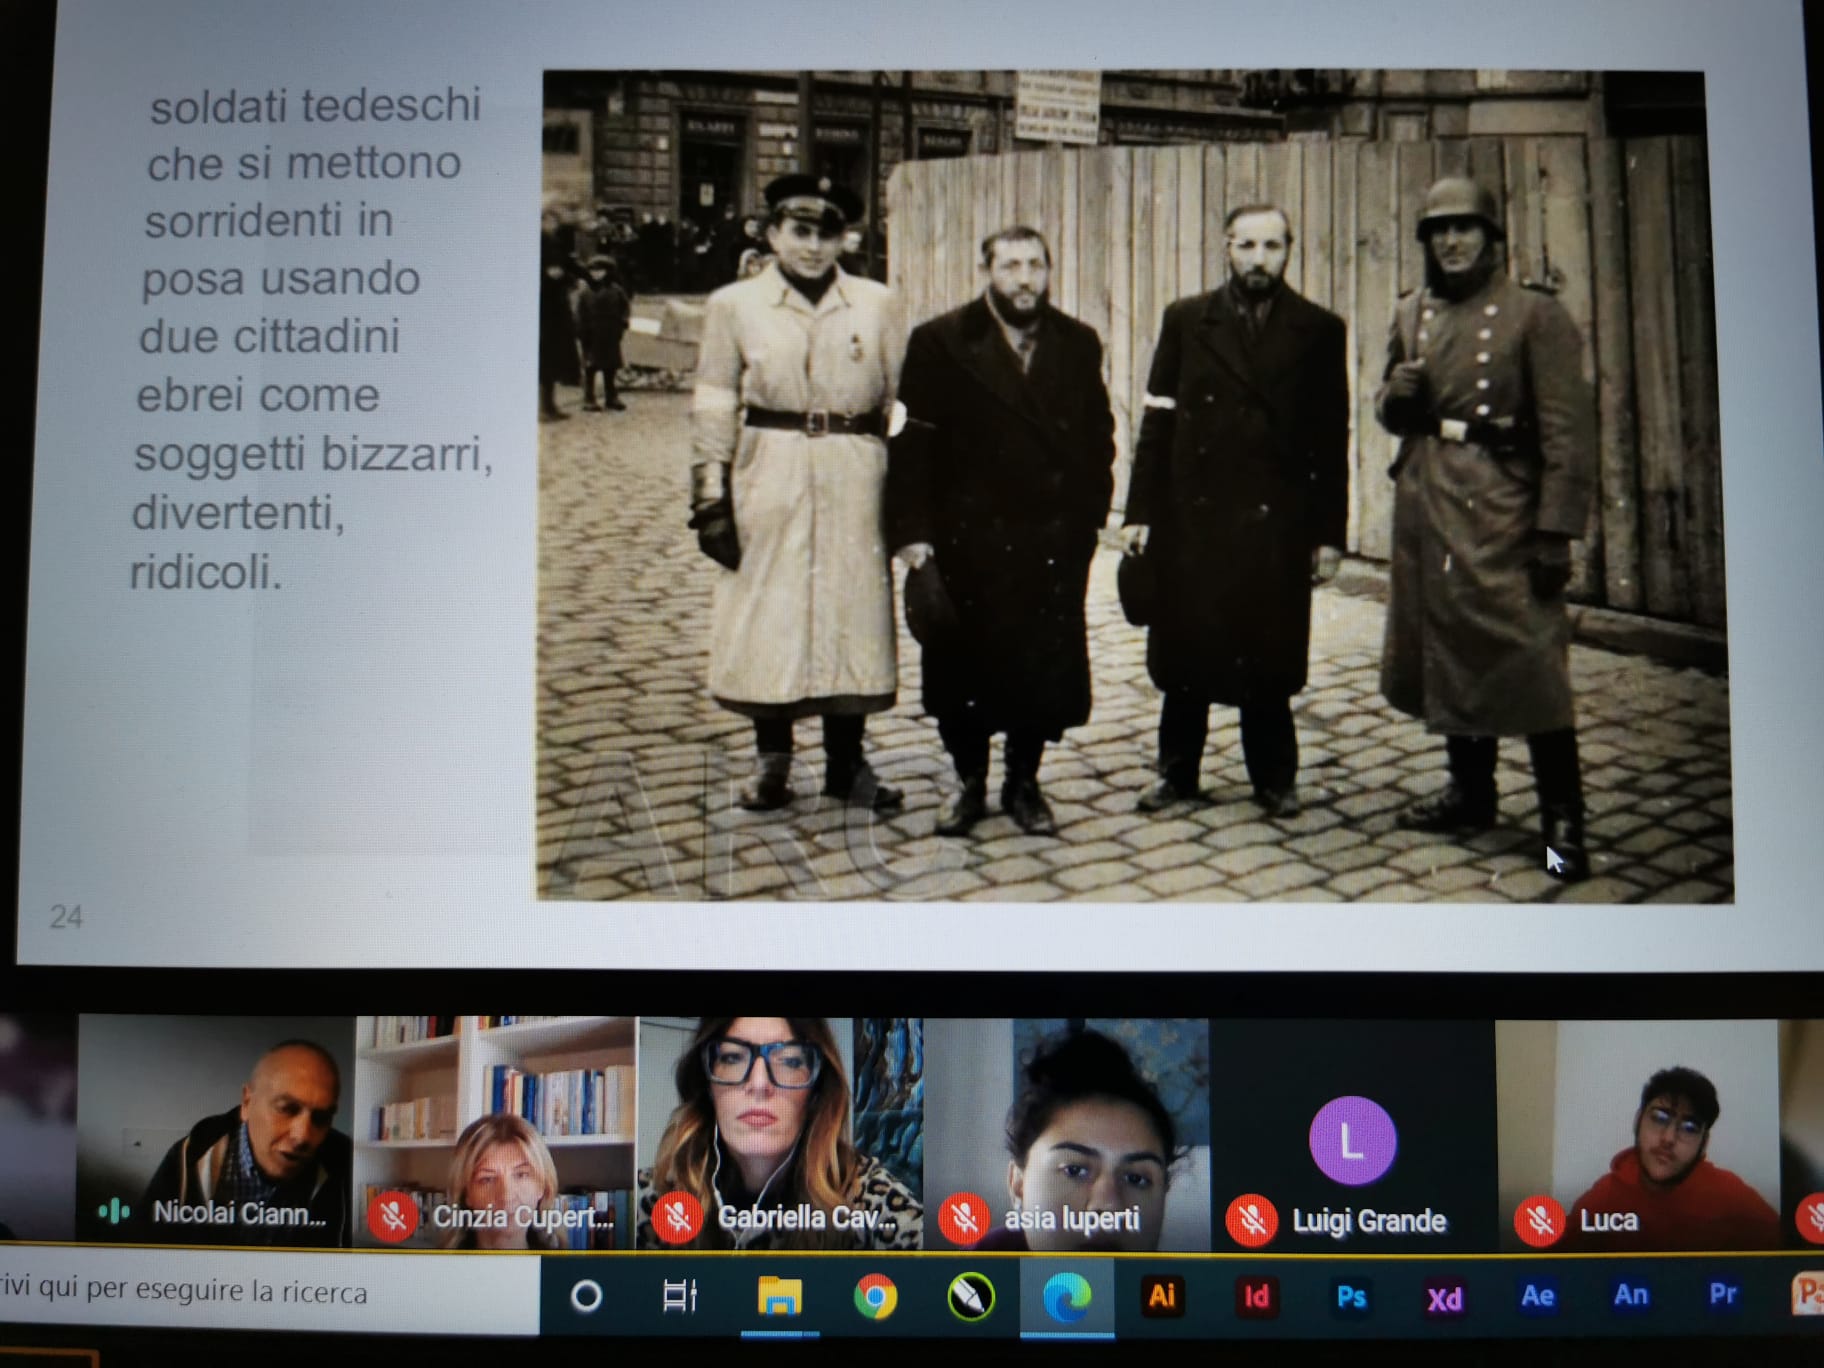Click the name label 'Luigi Grande'
Image resolution: width=1824 pixels, height=1368 pixels.
coord(1369,1221)
